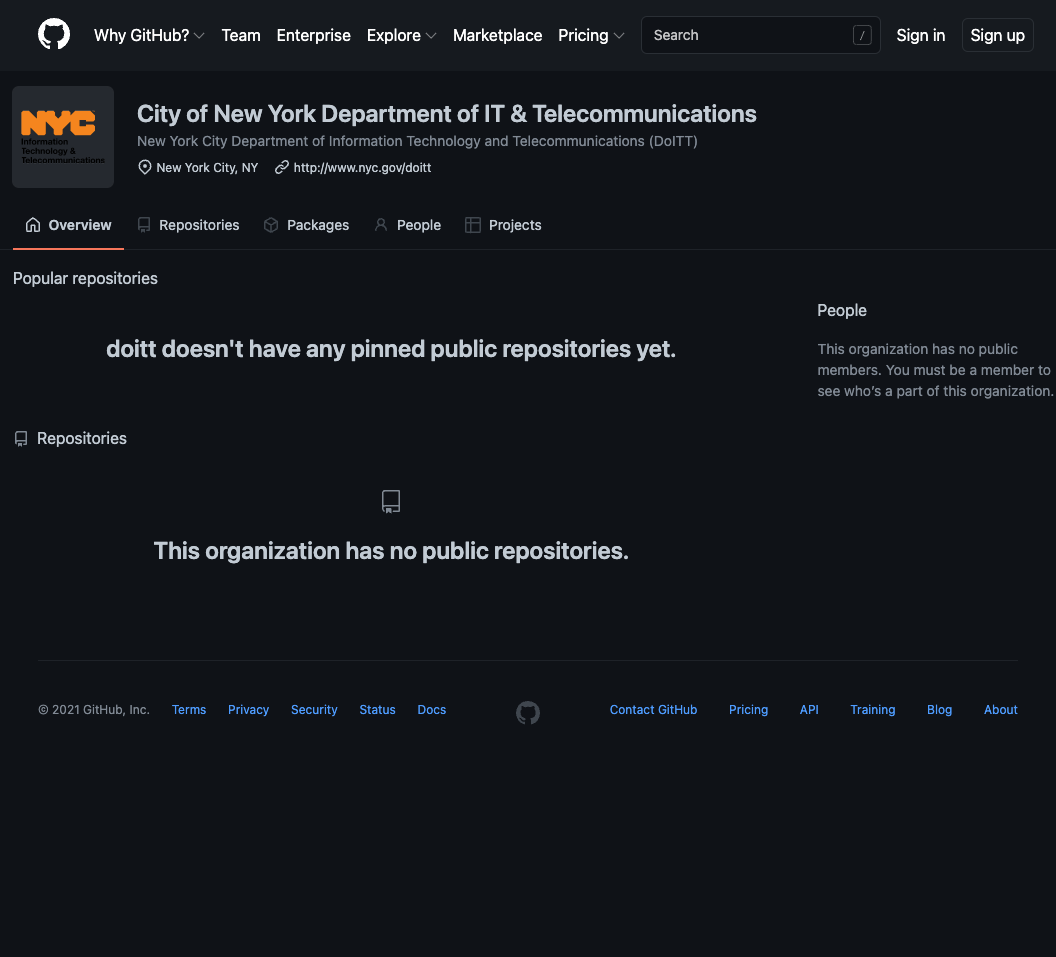Image resolution: width=1056 pixels, height=957 pixels.
Task: Open the Privacy link in footer
Action: tap(249, 710)
